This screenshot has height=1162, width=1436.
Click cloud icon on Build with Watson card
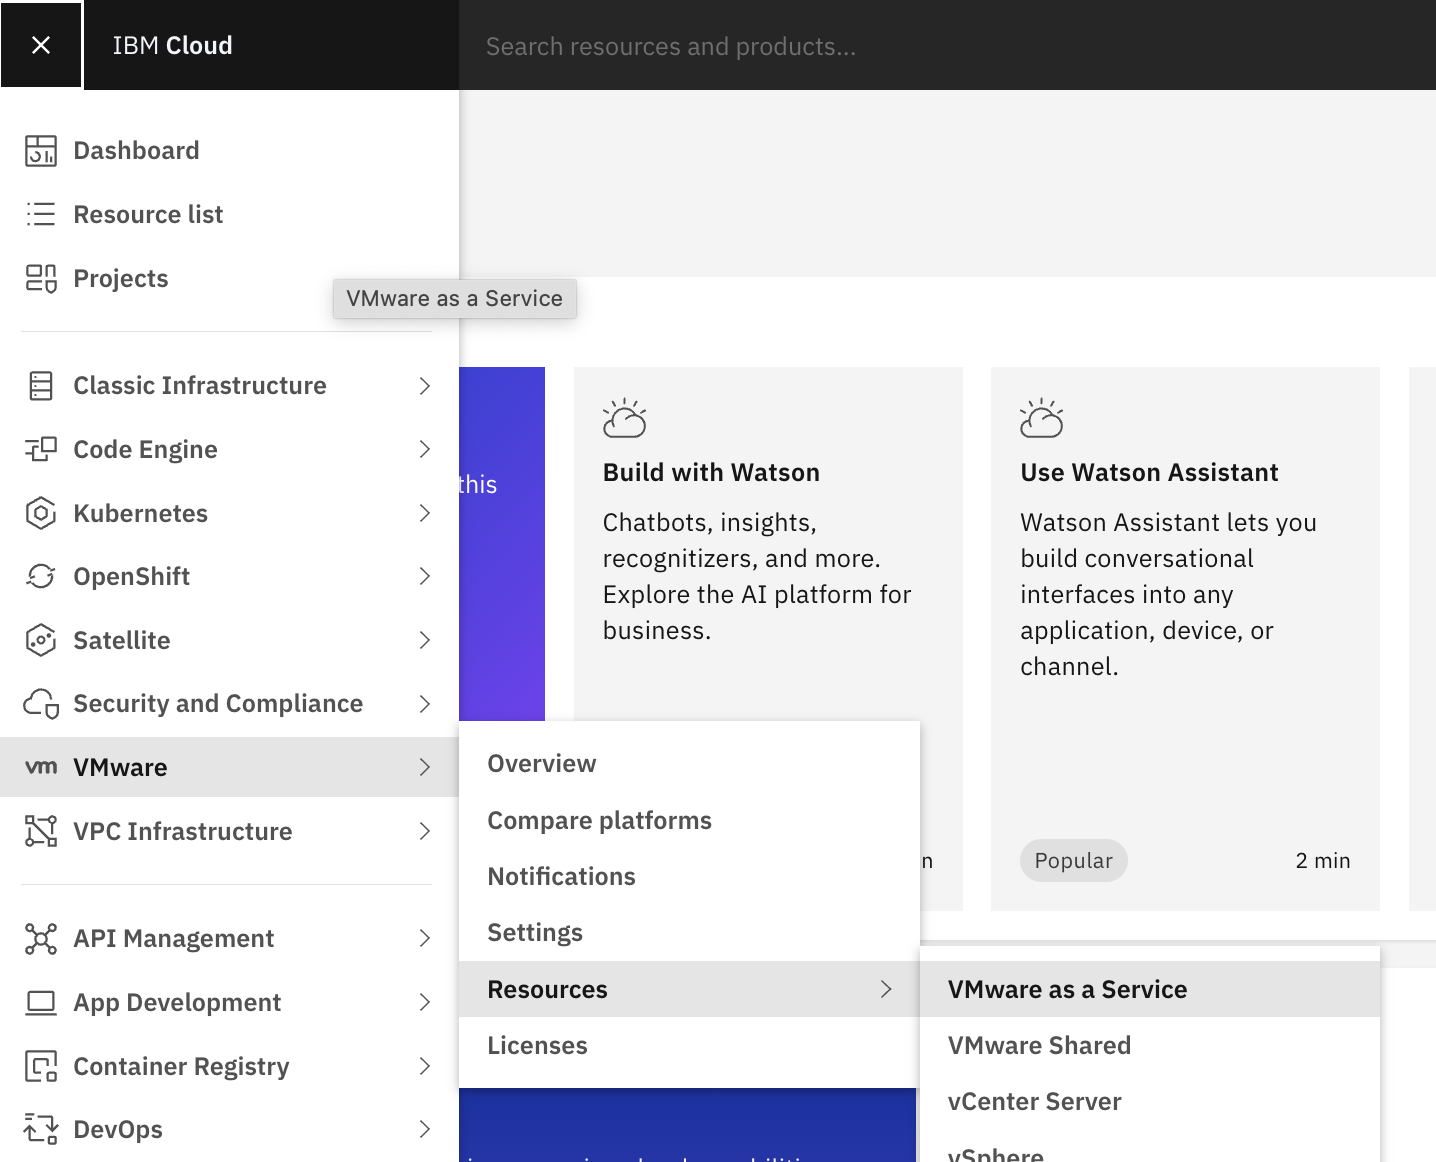(x=625, y=418)
